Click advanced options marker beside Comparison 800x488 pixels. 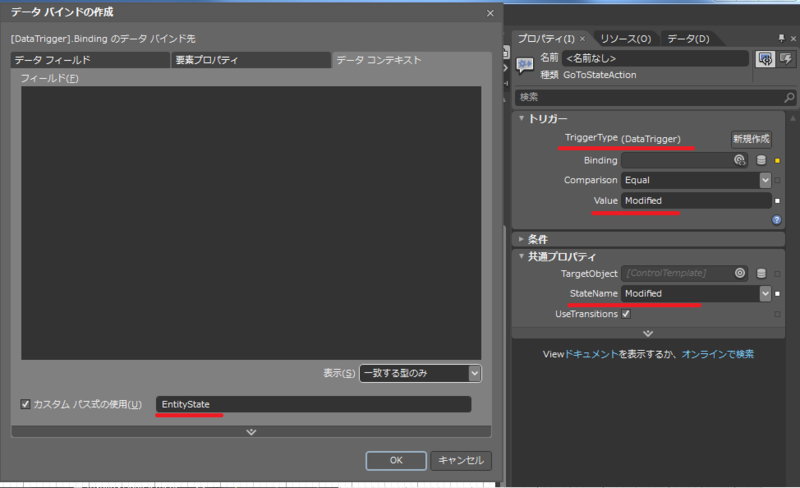pyautogui.click(x=778, y=180)
